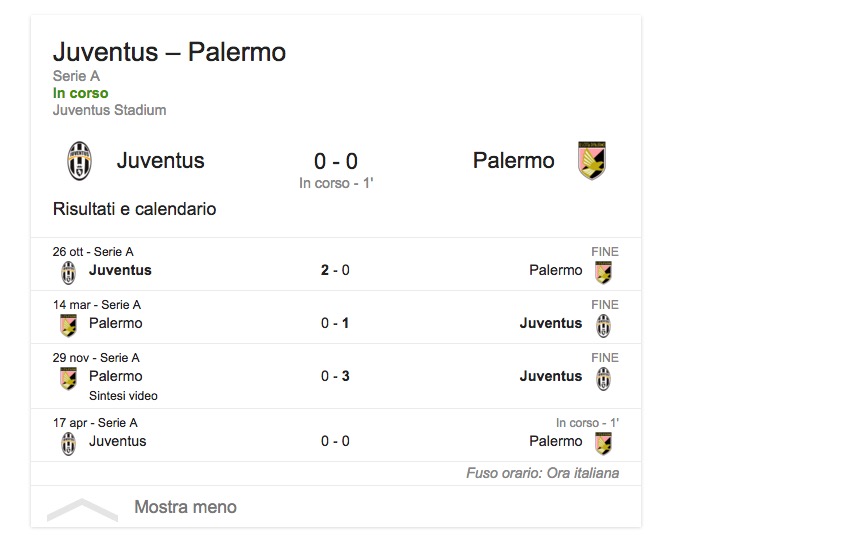Viewport: 867px width, 548px height.
Task: Click Juventus crest in 26 ott match row
Action: point(68,272)
